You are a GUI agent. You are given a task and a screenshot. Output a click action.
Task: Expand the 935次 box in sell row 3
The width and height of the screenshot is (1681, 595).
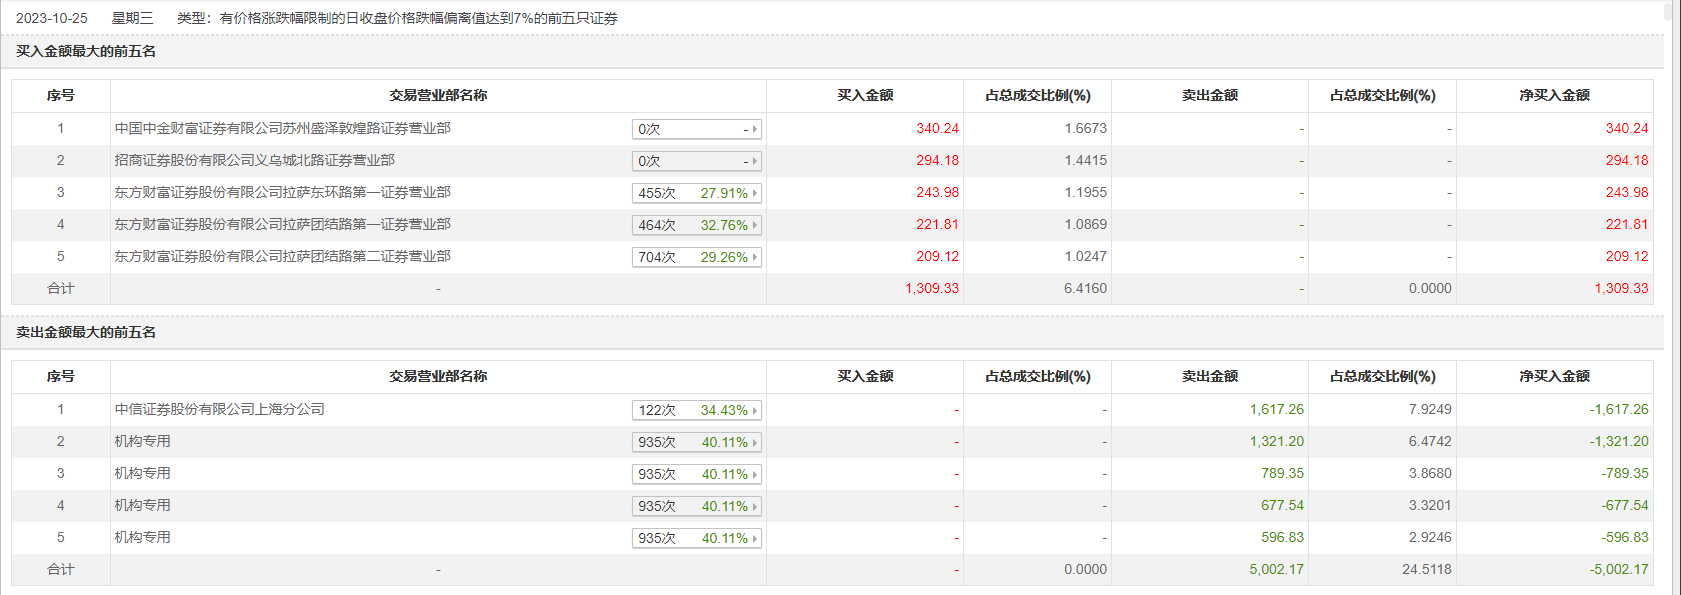pyautogui.click(x=696, y=474)
